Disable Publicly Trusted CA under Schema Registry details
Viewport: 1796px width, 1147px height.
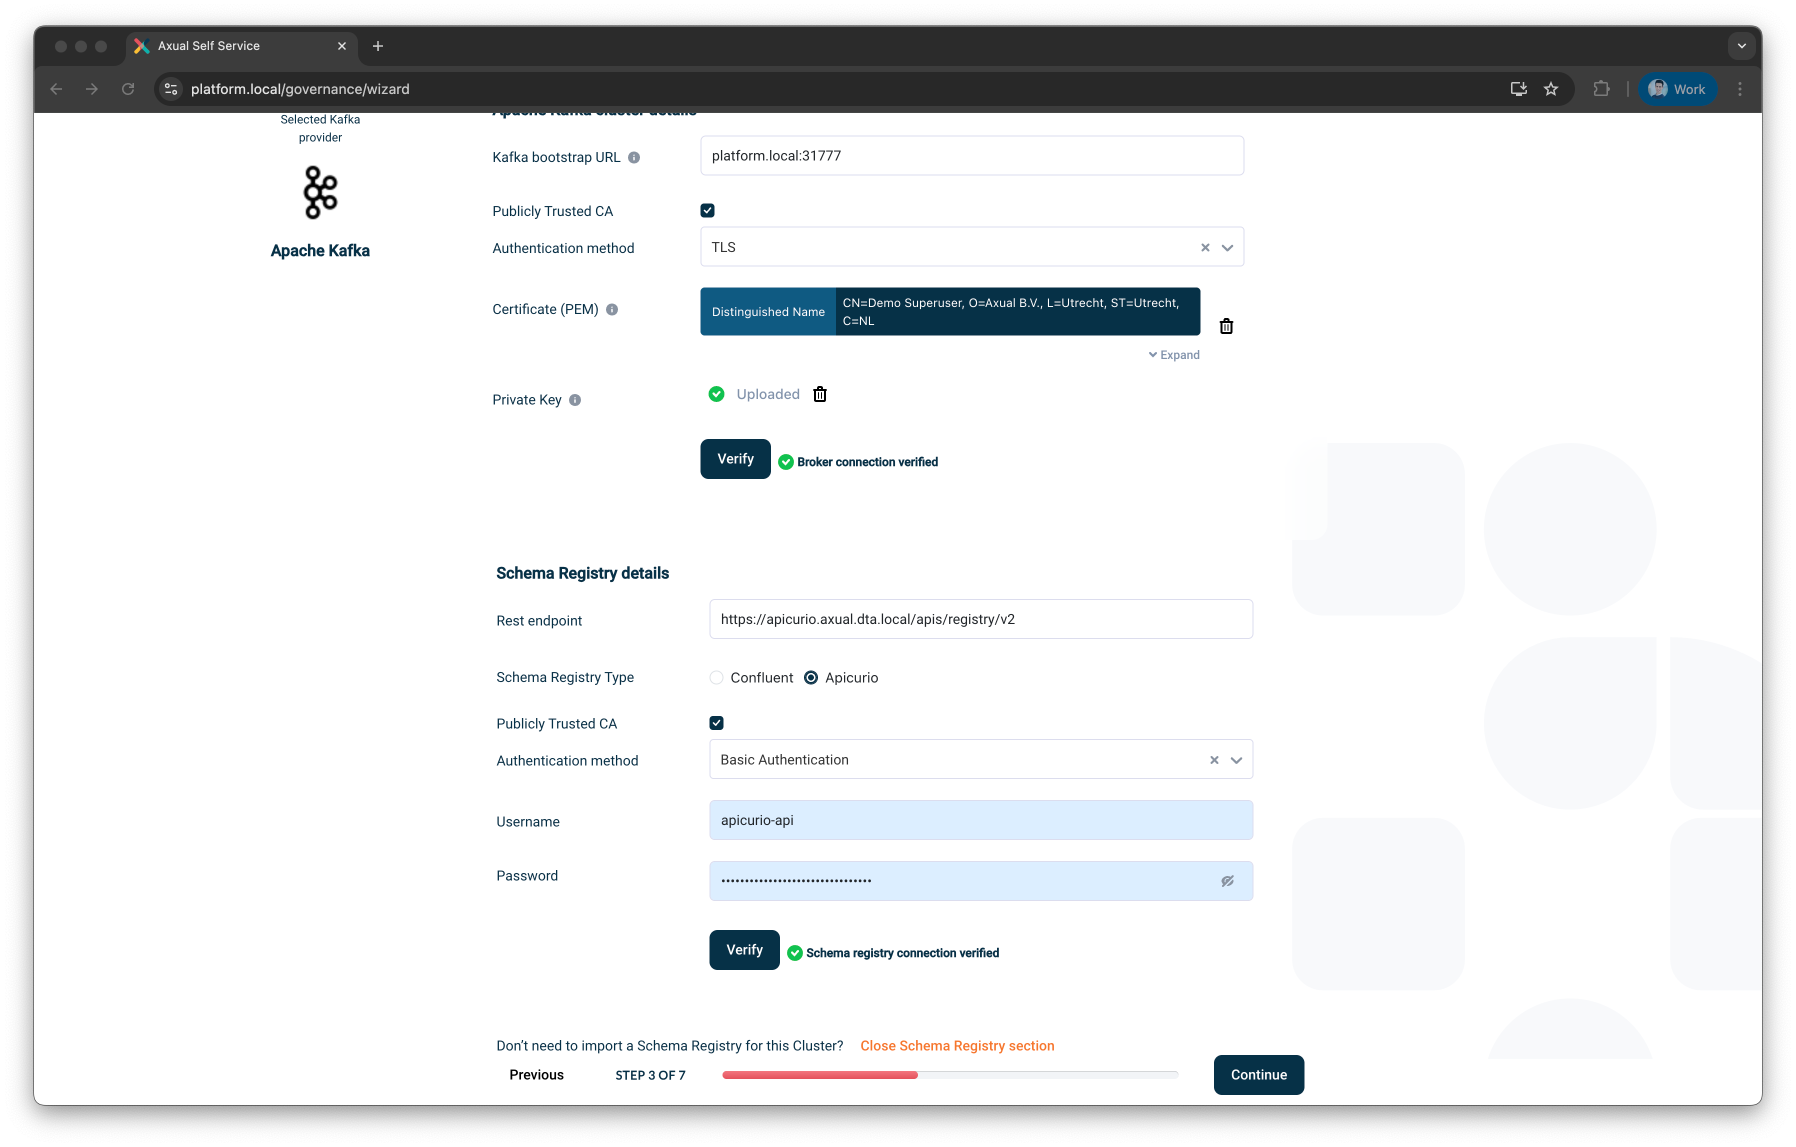coord(715,722)
